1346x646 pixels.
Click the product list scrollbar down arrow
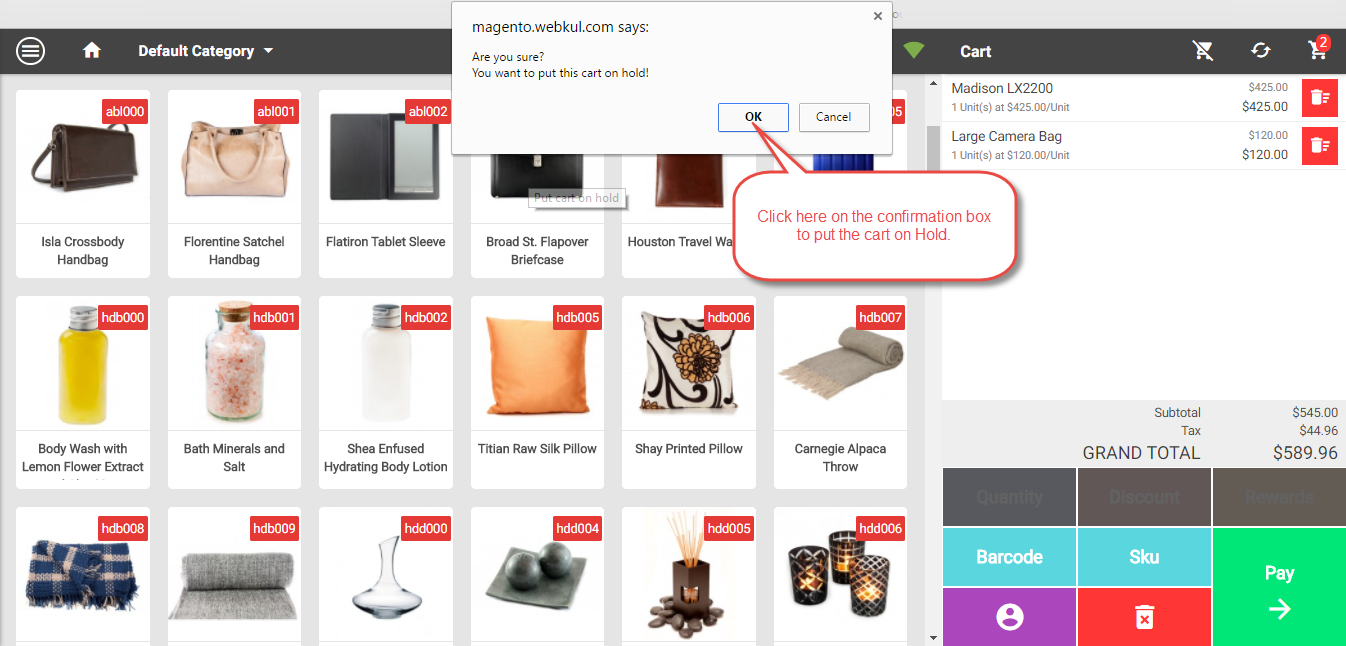(933, 637)
